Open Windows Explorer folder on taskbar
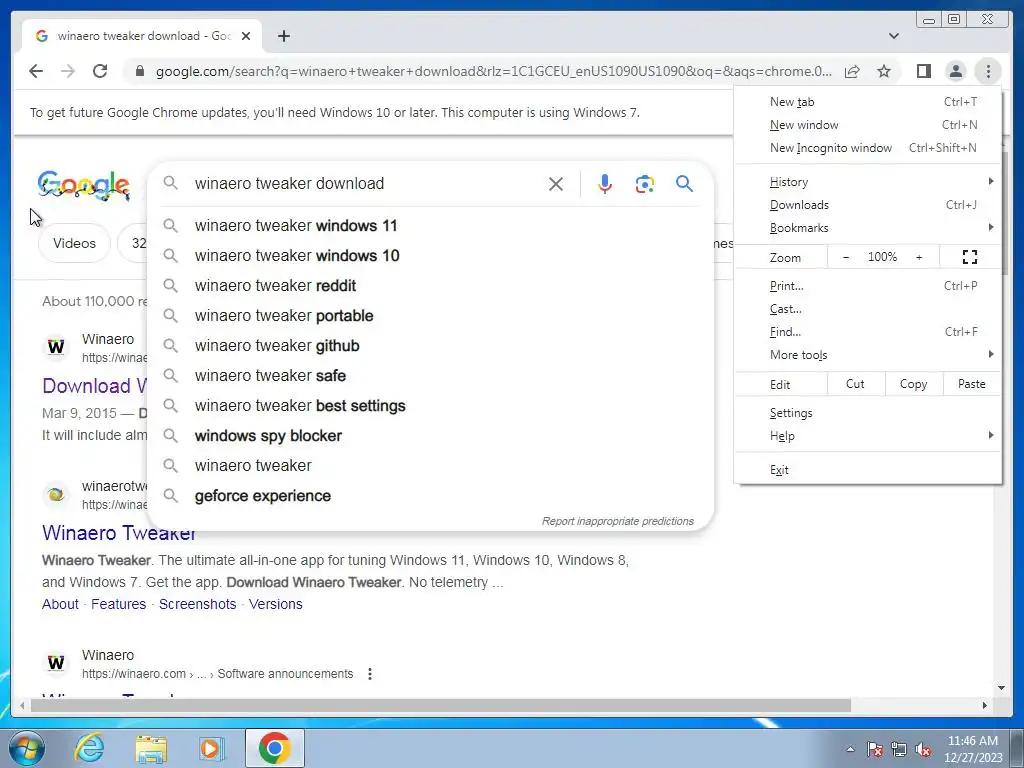 pos(151,748)
